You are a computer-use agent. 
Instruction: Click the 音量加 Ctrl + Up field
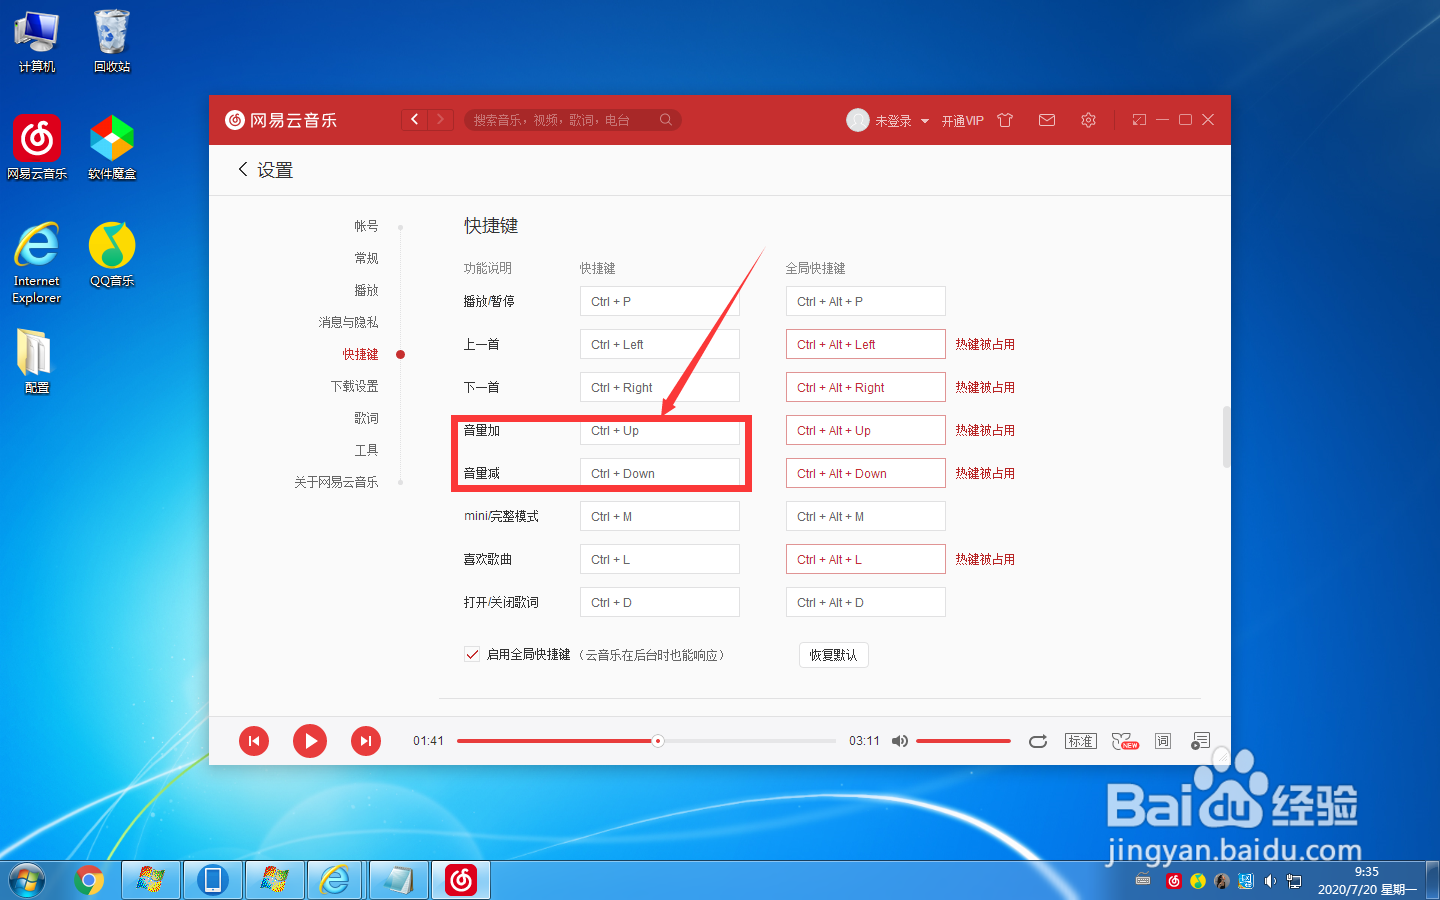tap(660, 430)
